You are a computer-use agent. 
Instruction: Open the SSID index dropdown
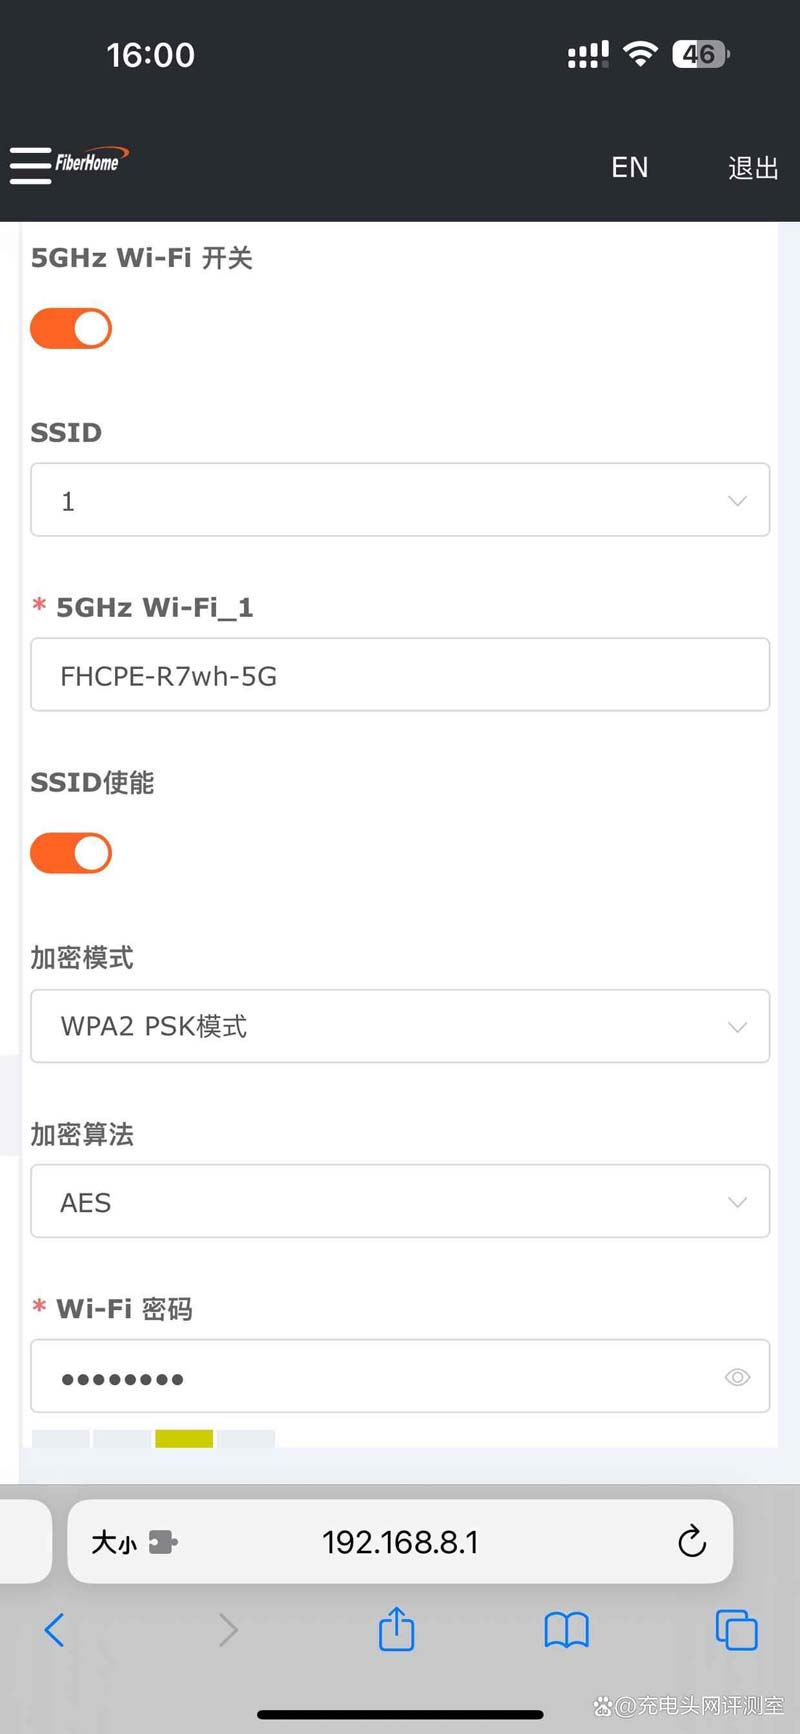(x=400, y=500)
